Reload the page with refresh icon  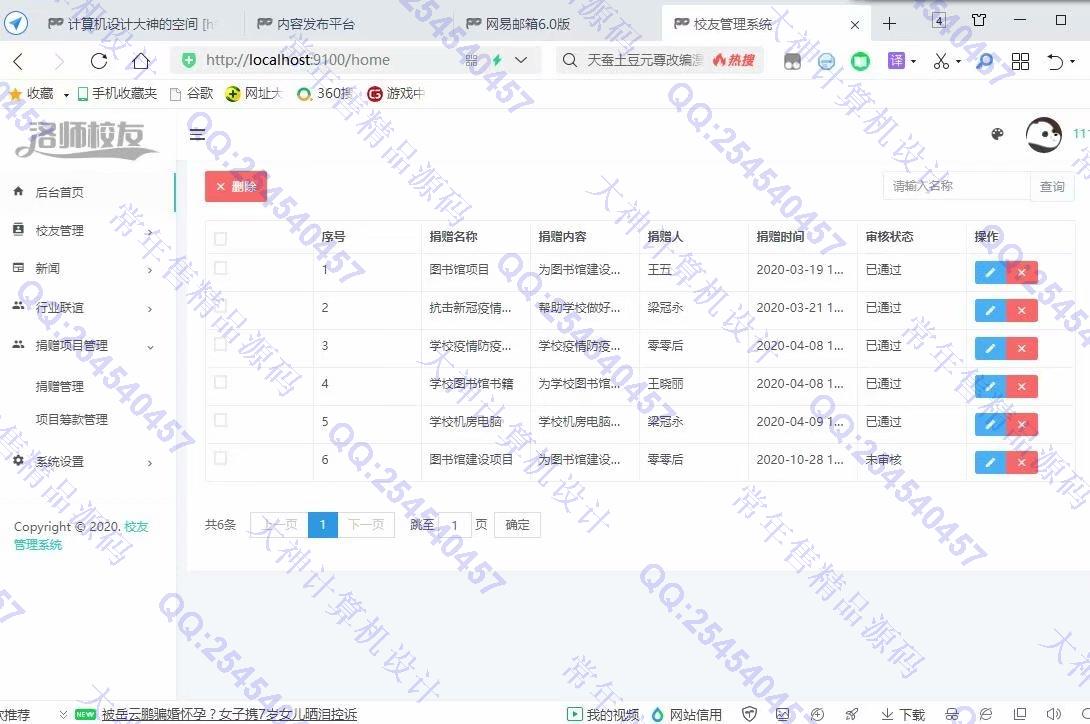pos(99,61)
